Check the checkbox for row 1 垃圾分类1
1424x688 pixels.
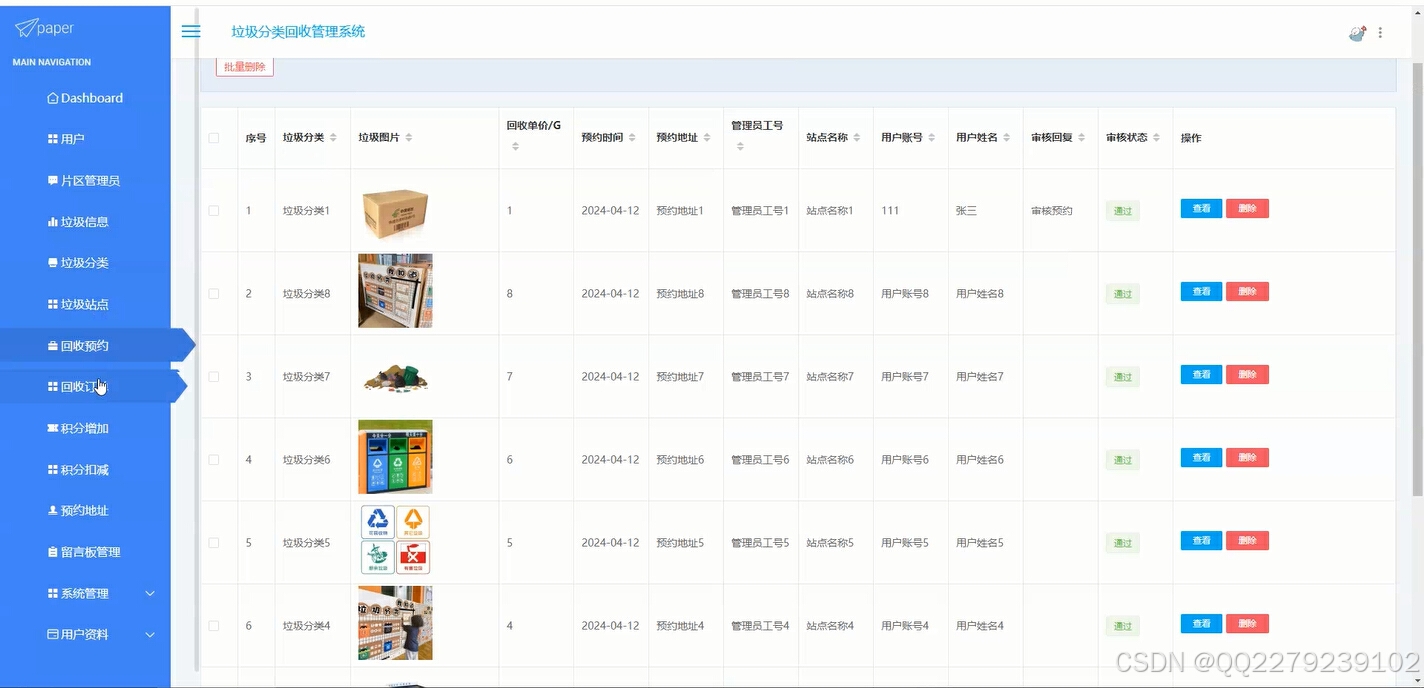pos(216,210)
